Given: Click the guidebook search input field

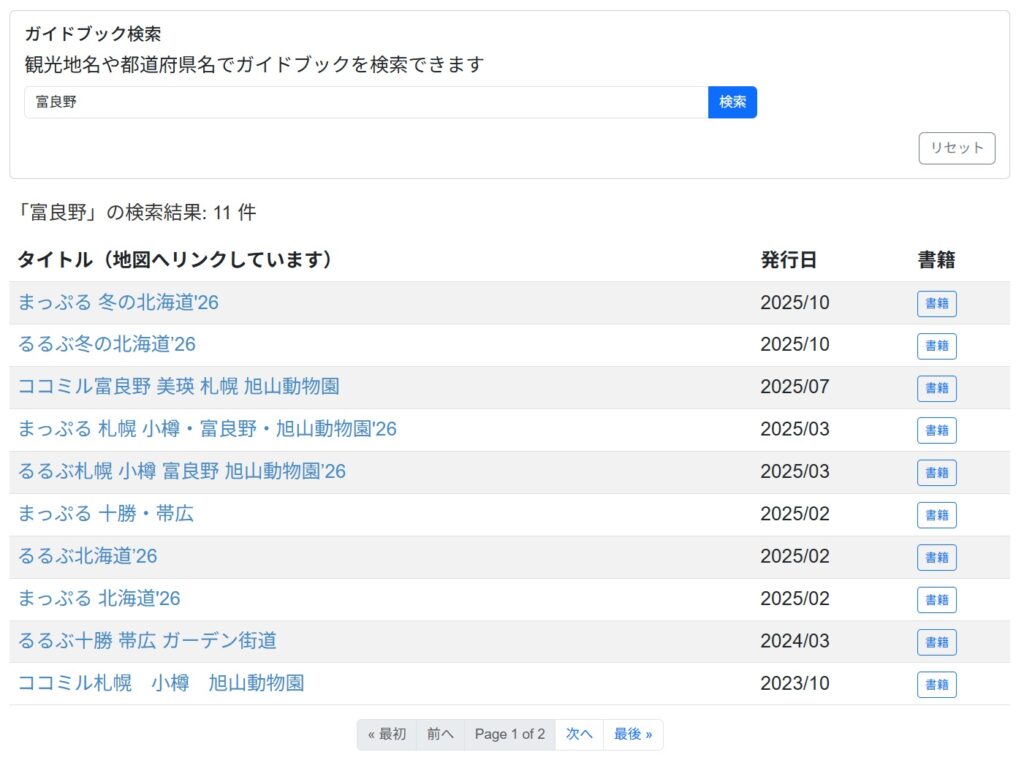Looking at the screenshot, I should pyautogui.click(x=366, y=102).
